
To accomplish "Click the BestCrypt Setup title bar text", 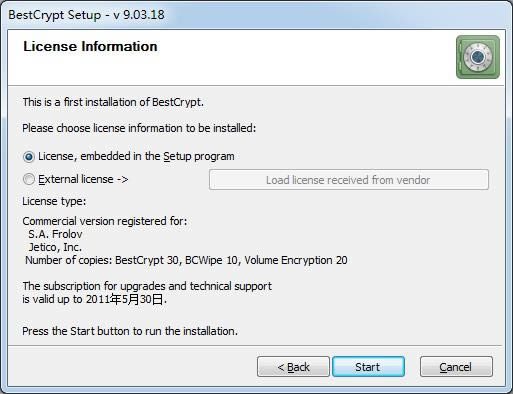I will tap(55, 15).
